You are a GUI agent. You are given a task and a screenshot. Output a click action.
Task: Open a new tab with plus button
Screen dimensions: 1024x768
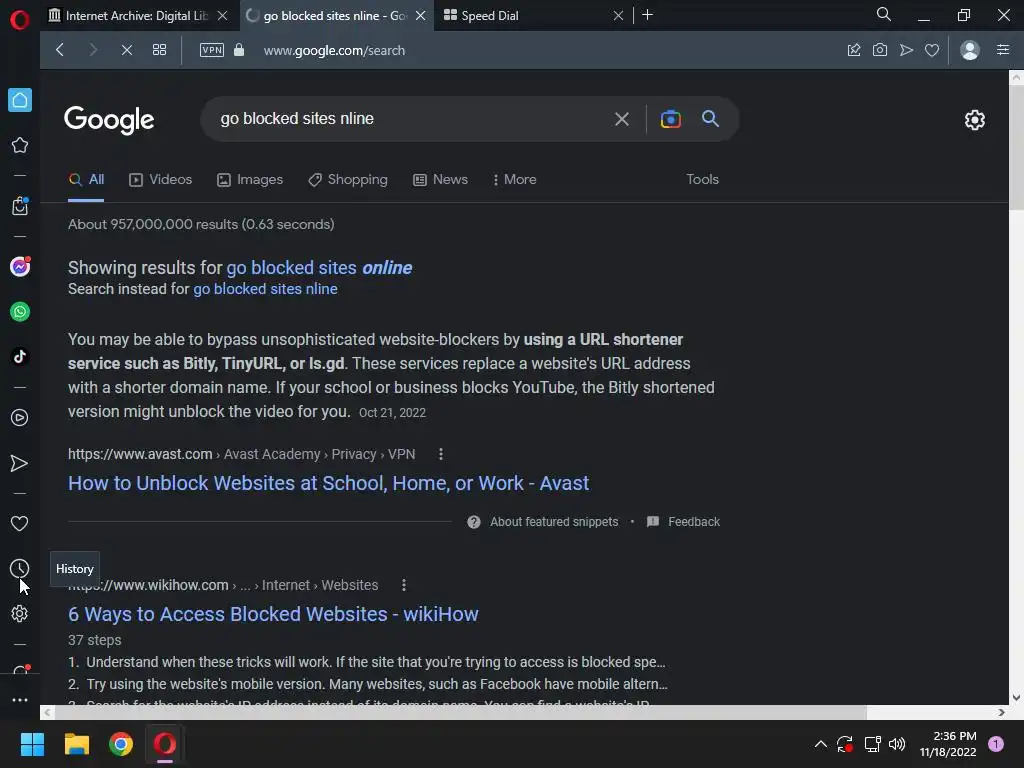(647, 15)
